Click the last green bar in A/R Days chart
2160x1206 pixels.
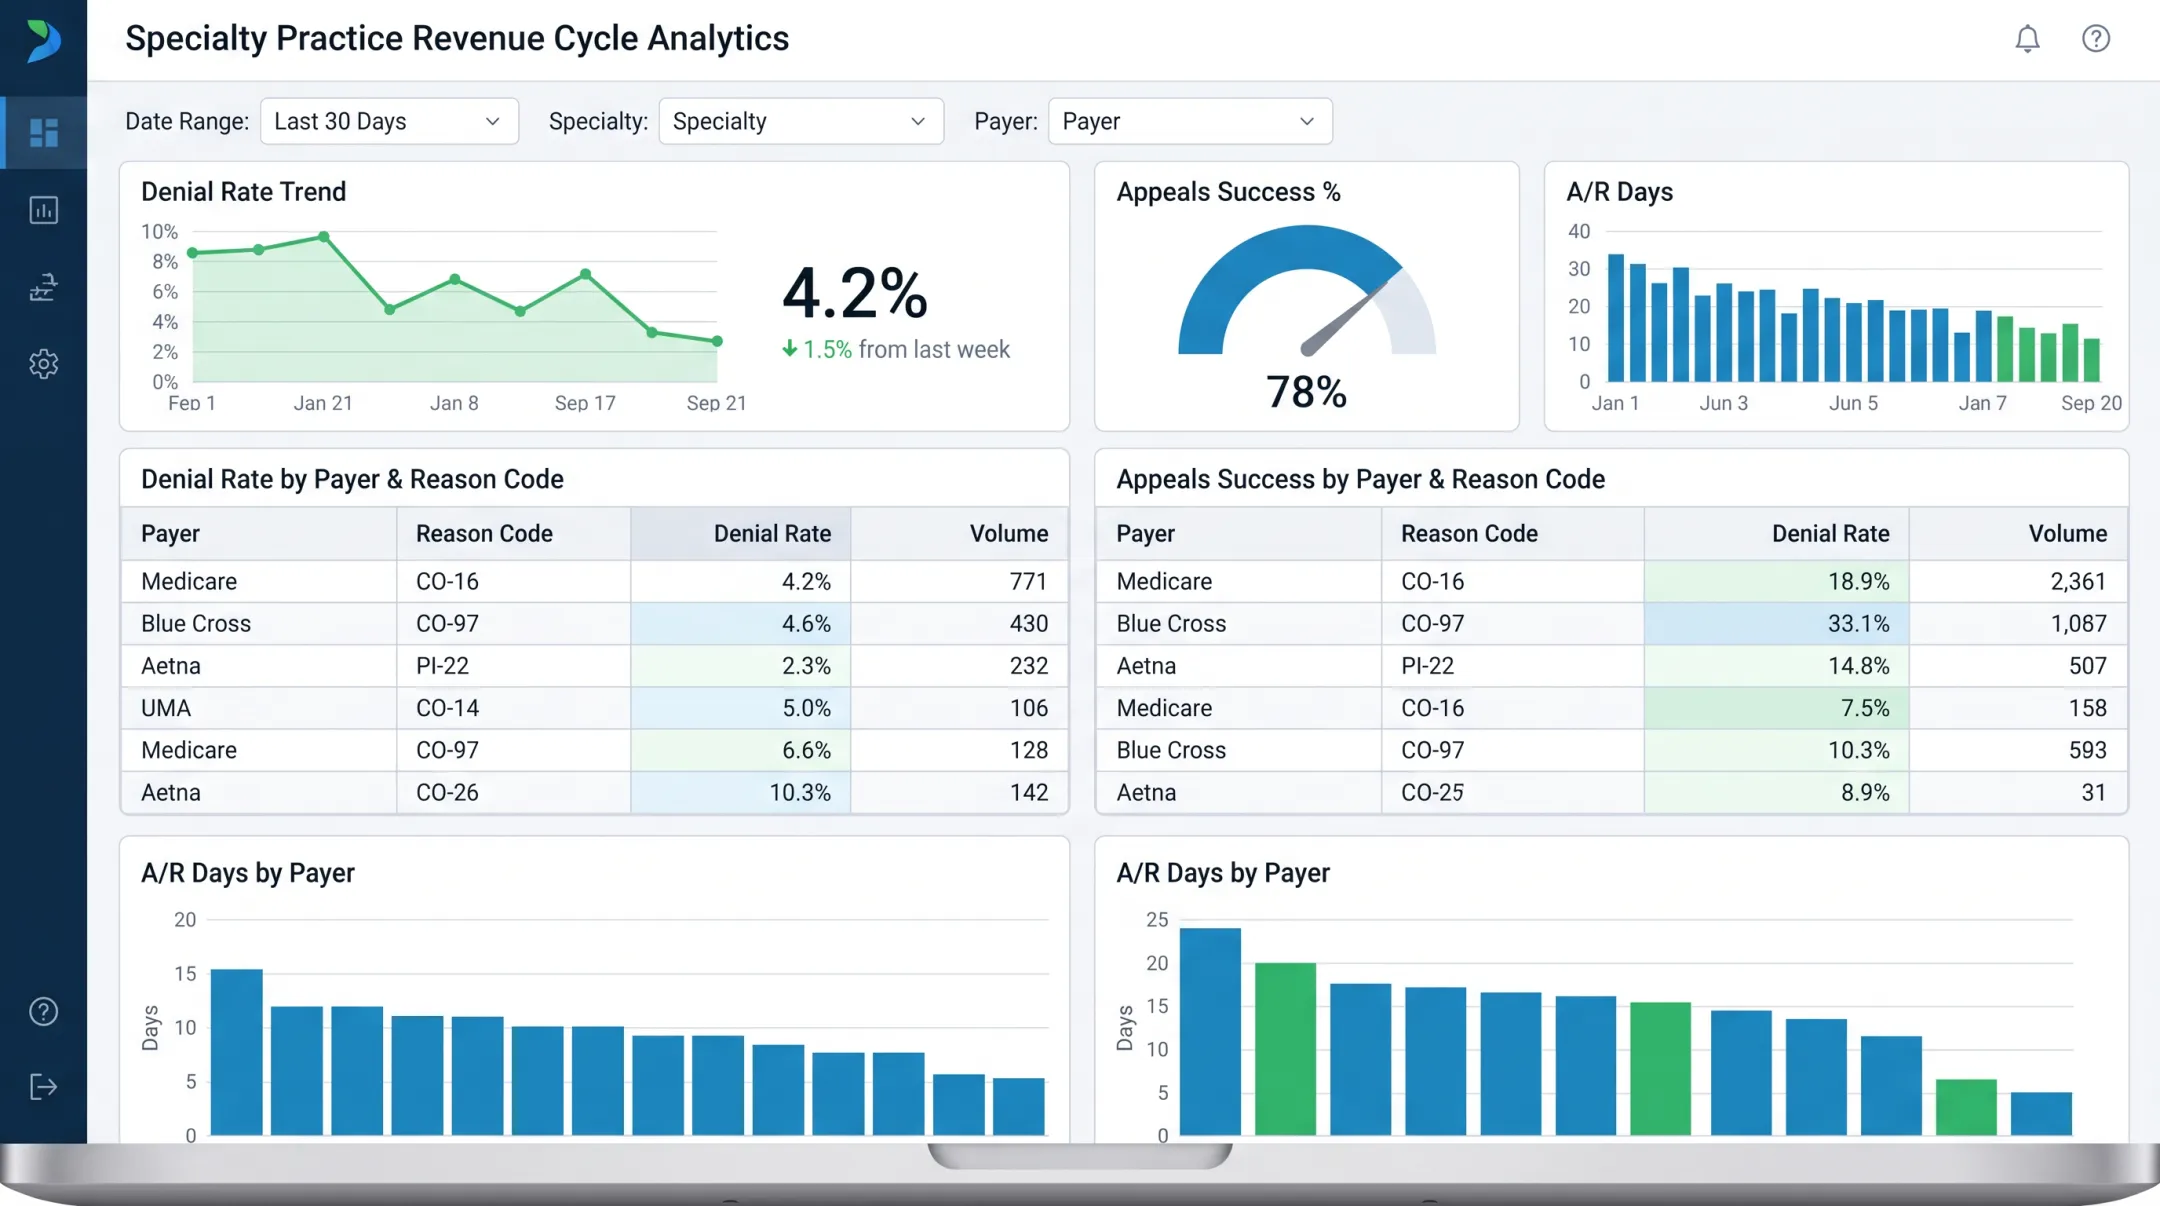coord(2091,360)
